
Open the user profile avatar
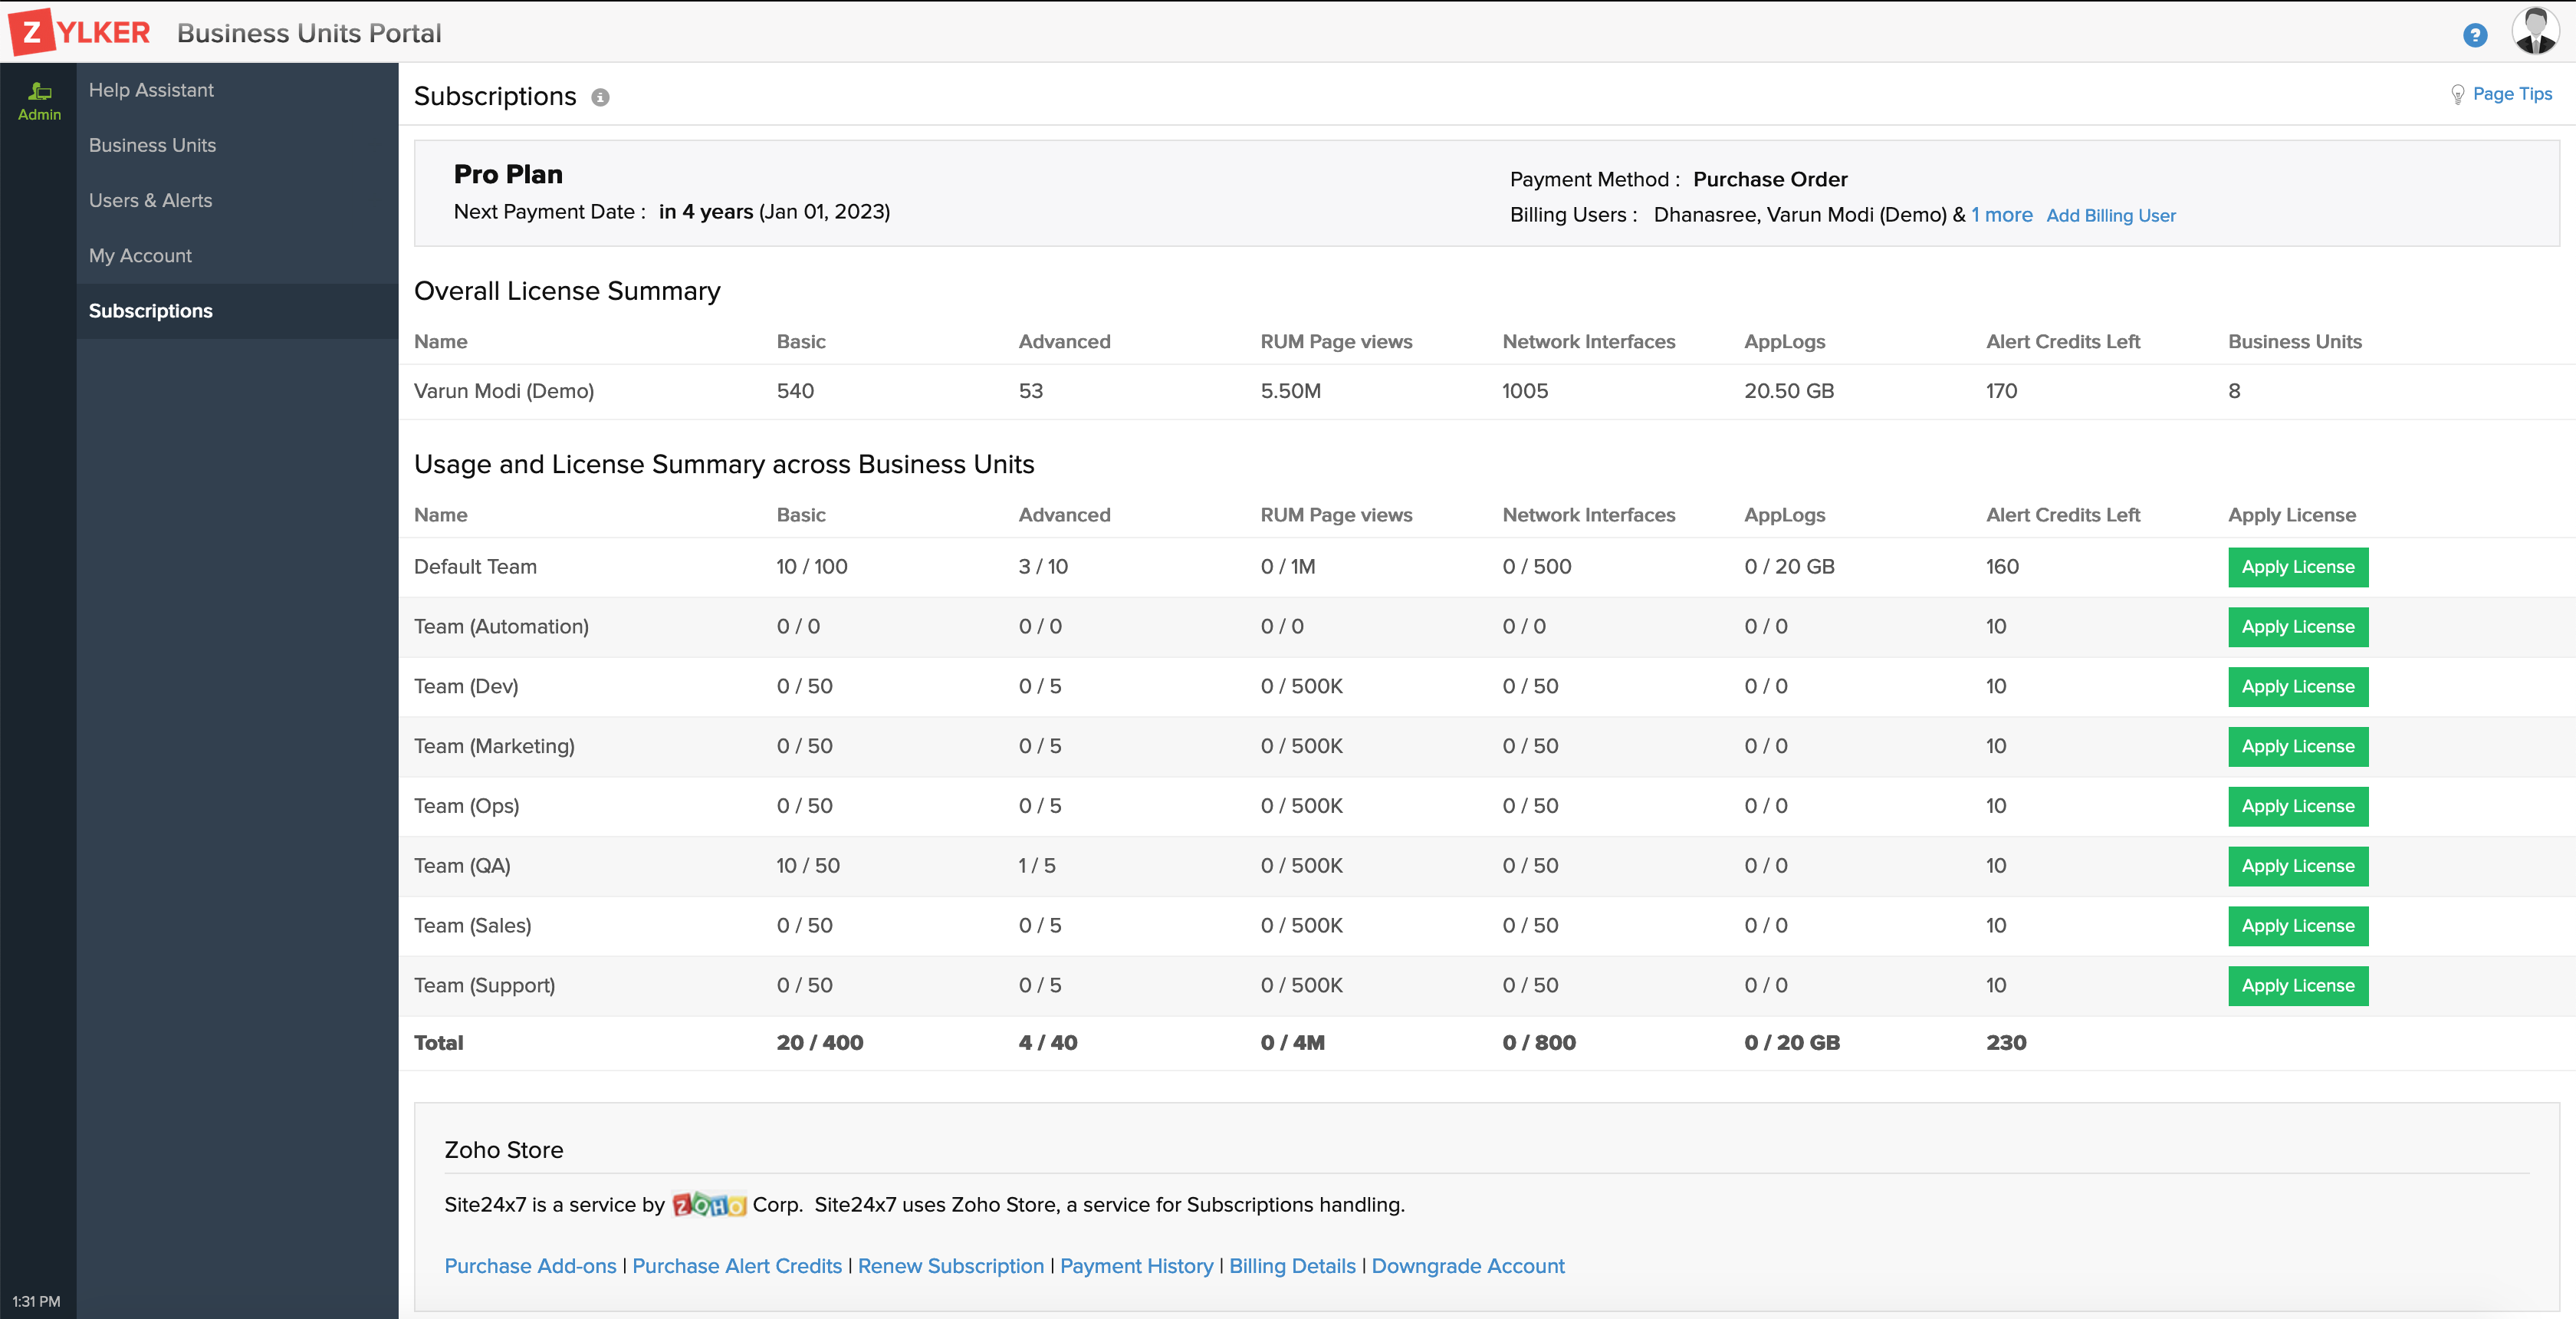[x=2535, y=32]
